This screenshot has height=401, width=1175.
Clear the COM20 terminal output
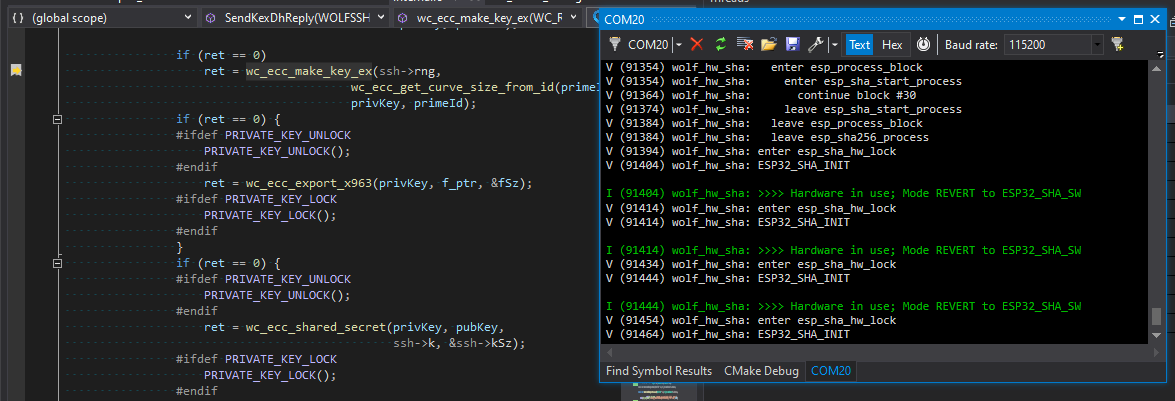pos(744,44)
